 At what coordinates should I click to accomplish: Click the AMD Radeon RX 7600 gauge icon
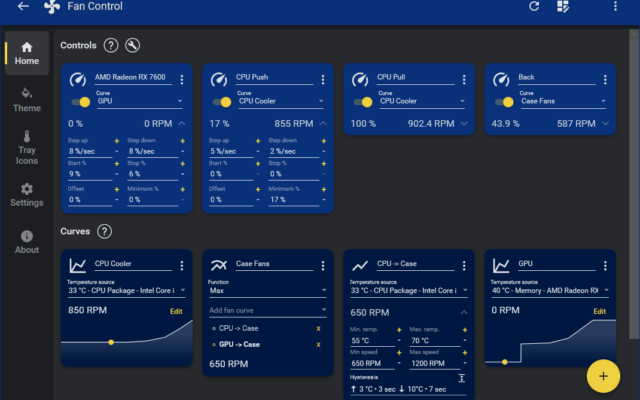[x=78, y=79]
